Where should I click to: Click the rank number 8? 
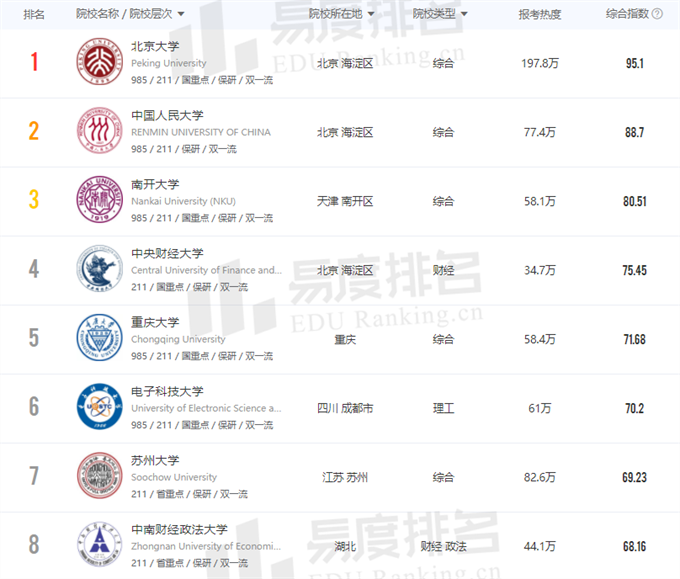(x=34, y=544)
